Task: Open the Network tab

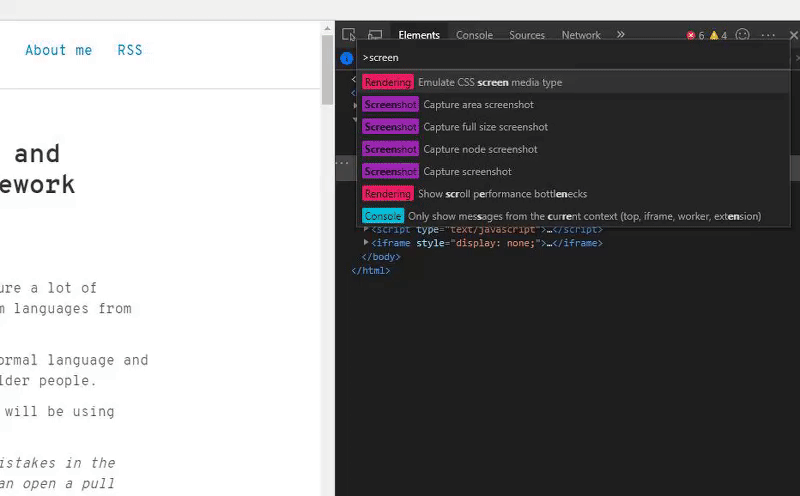Action: [581, 35]
